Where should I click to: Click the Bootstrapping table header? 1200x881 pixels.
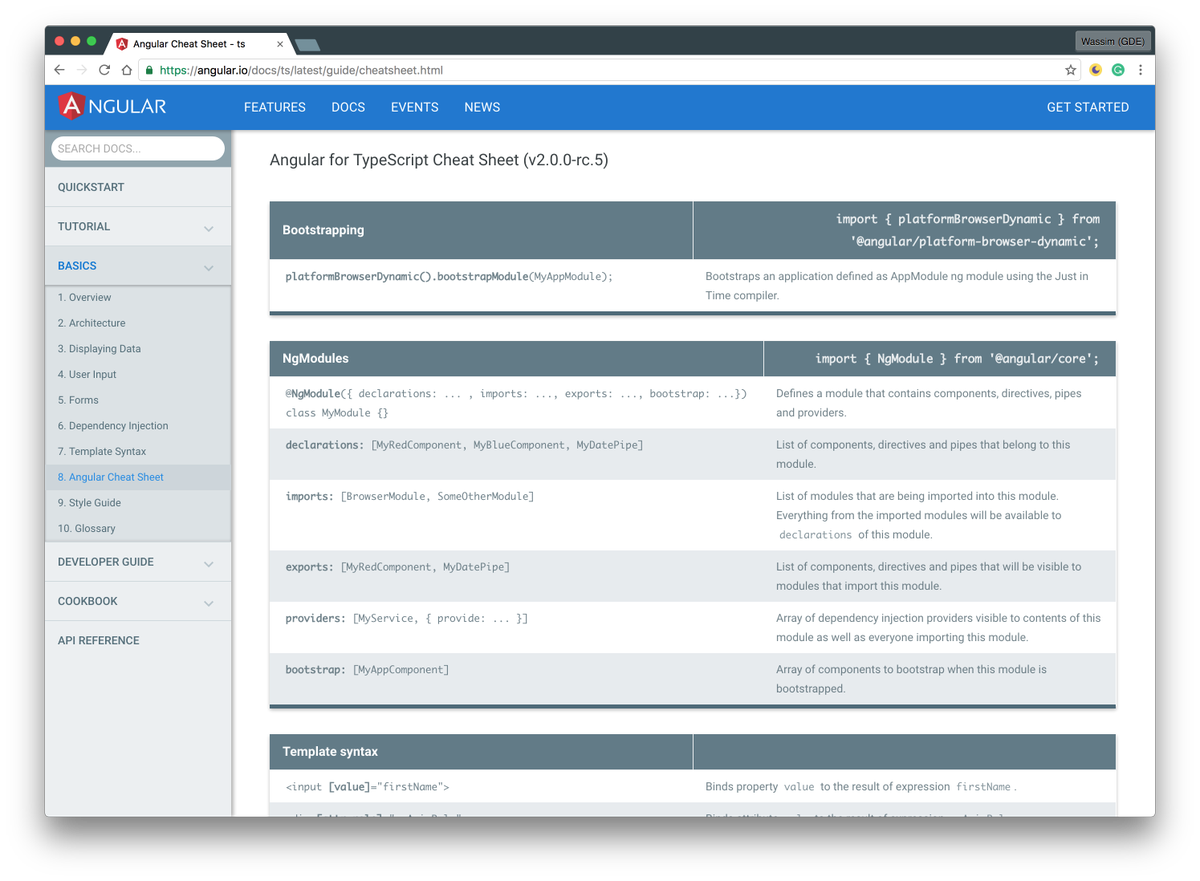point(481,230)
